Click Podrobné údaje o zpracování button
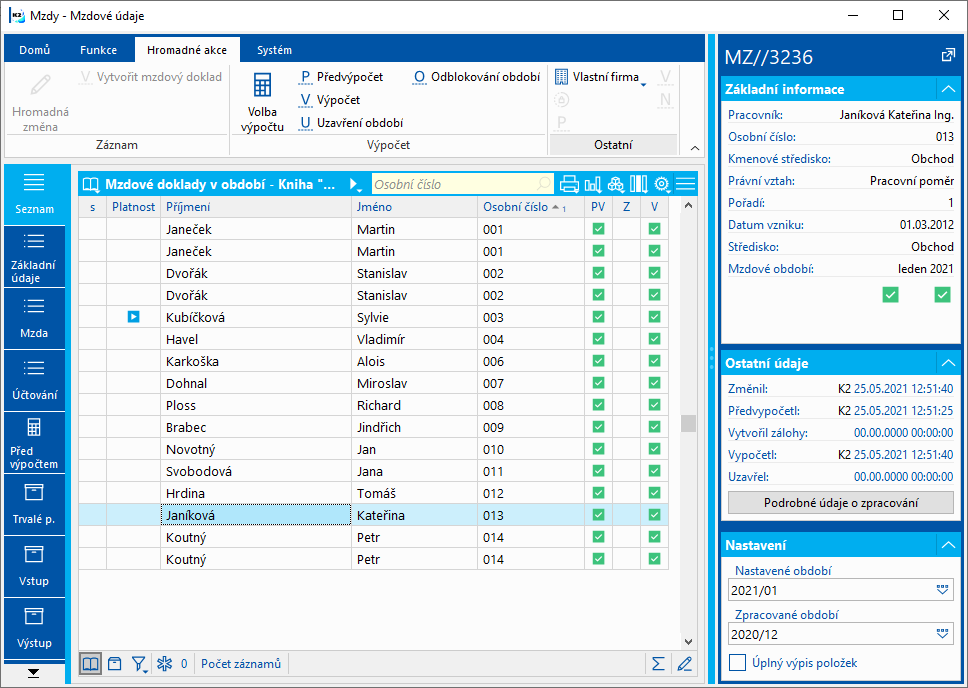Image resolution: width=968 pixels, height=688 pixels. (840, 502)
